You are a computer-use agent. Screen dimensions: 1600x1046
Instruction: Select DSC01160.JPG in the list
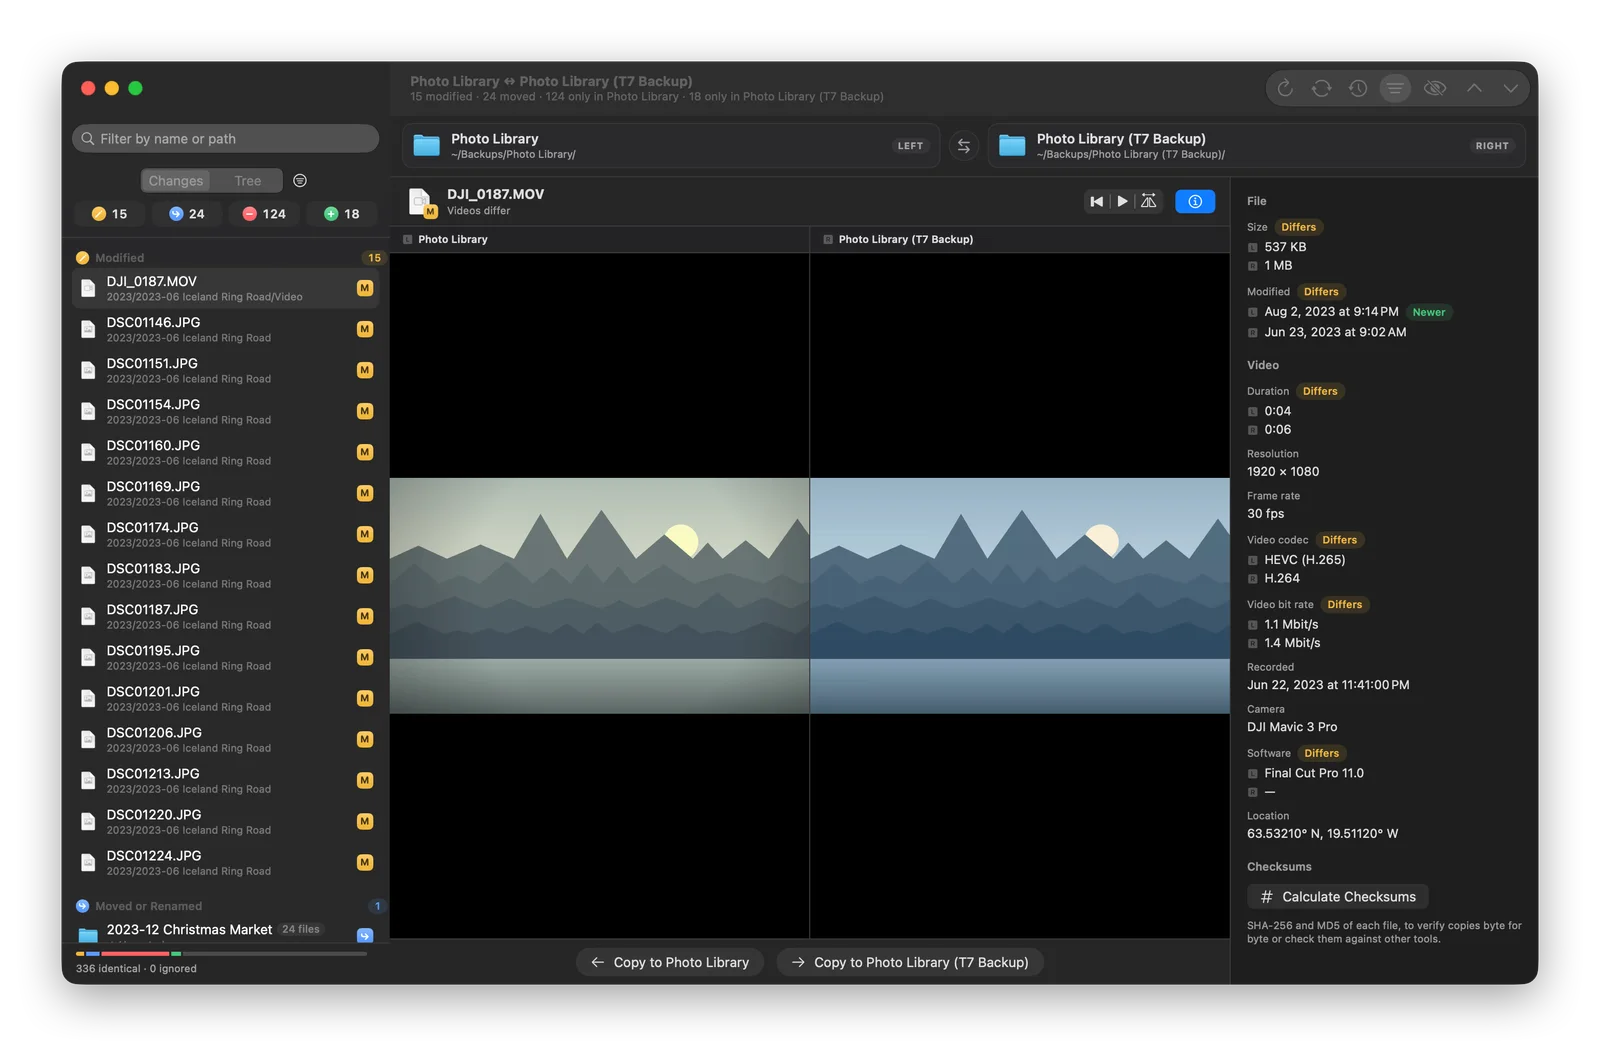coord(225,452)
